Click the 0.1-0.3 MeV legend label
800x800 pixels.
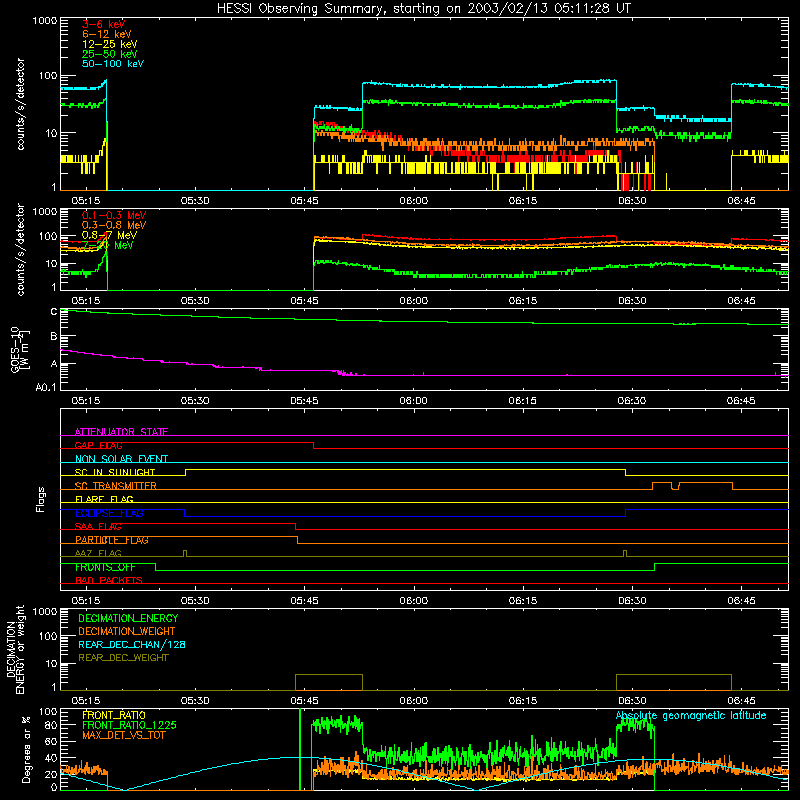point(114,215)
